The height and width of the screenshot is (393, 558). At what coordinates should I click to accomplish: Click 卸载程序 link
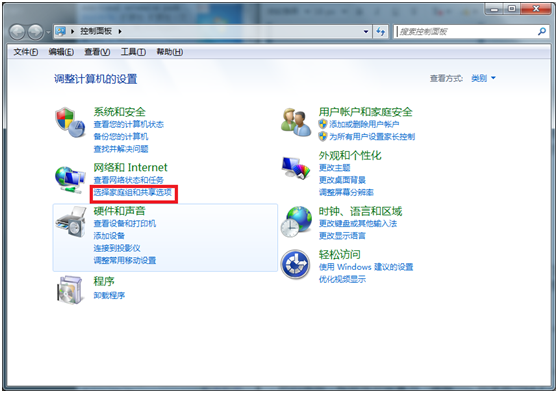tap(109, 295)
